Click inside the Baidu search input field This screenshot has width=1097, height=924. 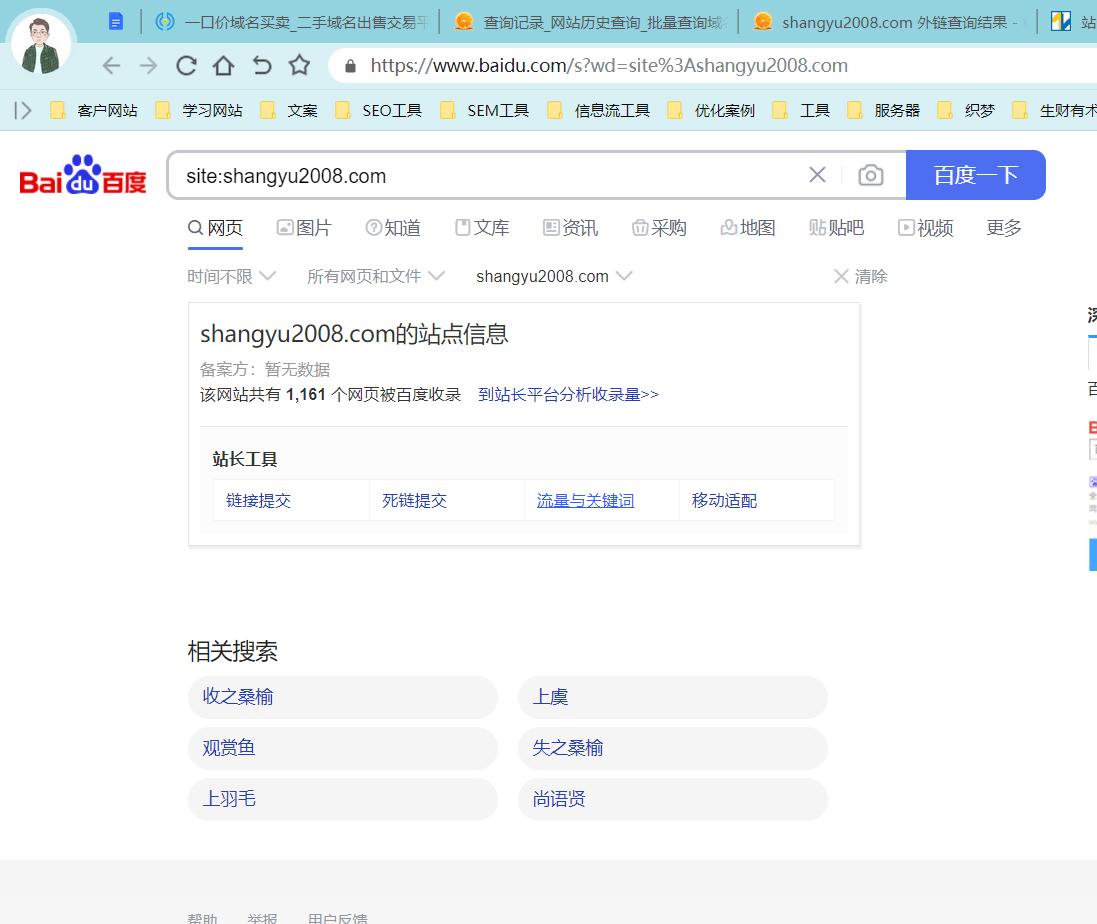(x=450, y=175)
